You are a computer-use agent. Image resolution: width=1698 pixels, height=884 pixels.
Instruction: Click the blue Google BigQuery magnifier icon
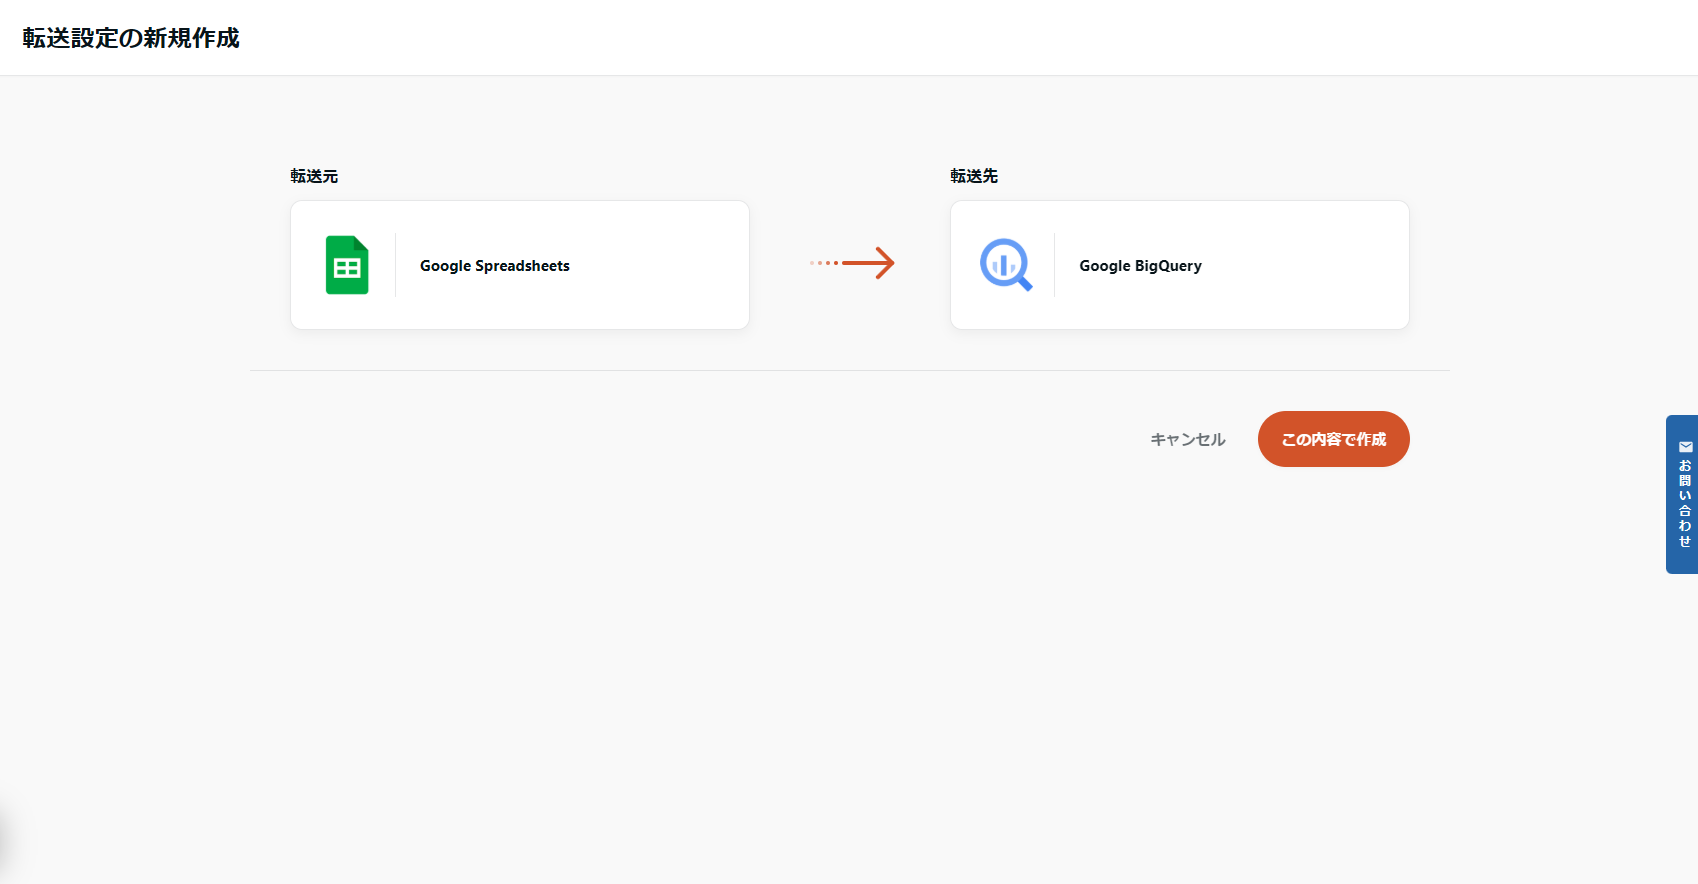pyautogui.click(x=1005, y=265)
